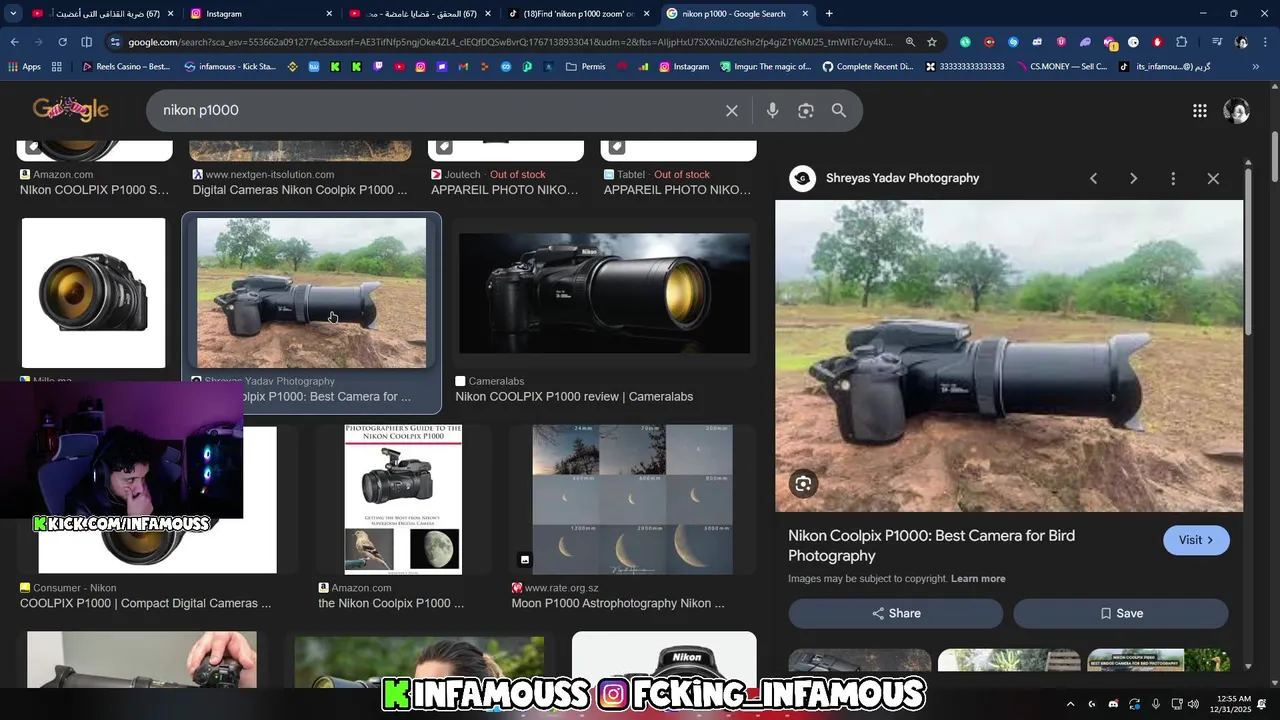Click the Tabtel APPAREIL PHOTO NIKON caption

[x=677, y=190]
